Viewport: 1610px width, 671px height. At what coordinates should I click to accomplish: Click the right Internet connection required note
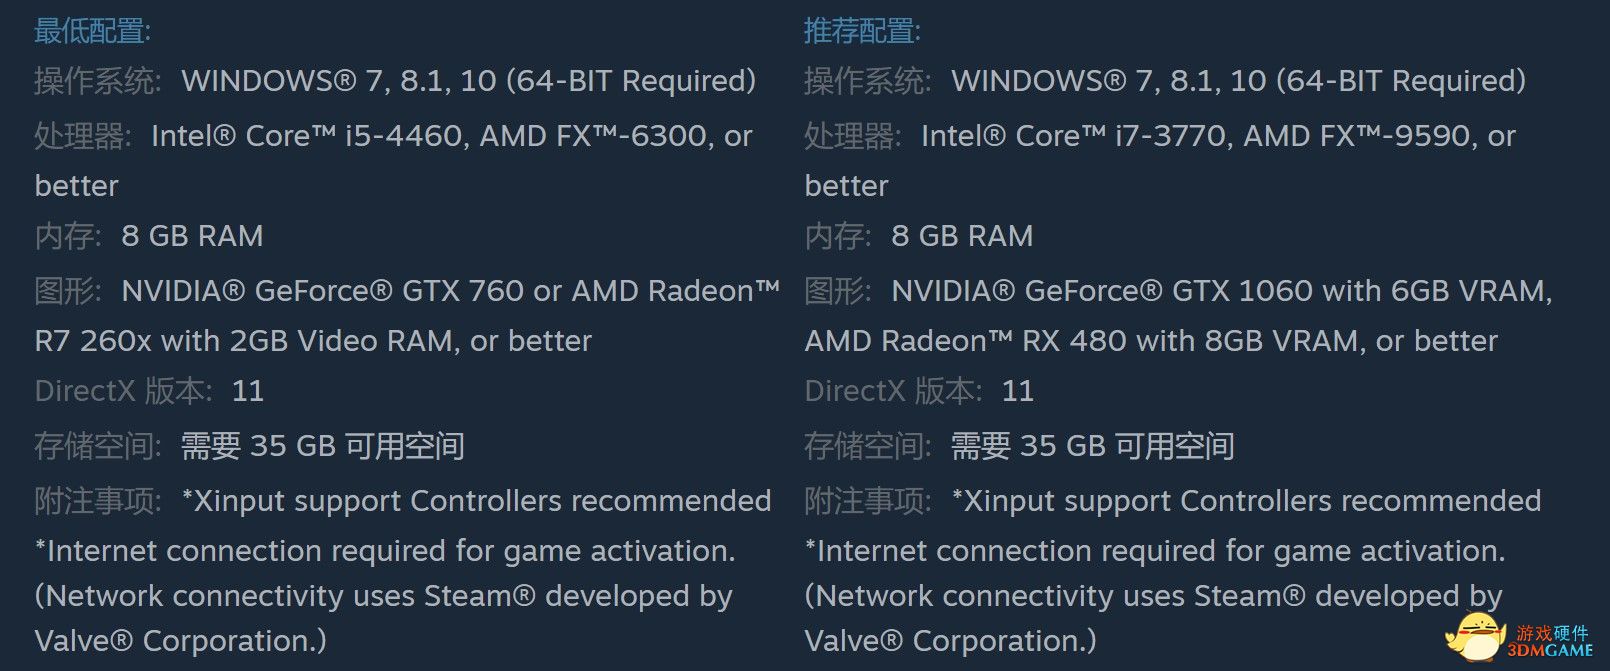(1155, 551)
